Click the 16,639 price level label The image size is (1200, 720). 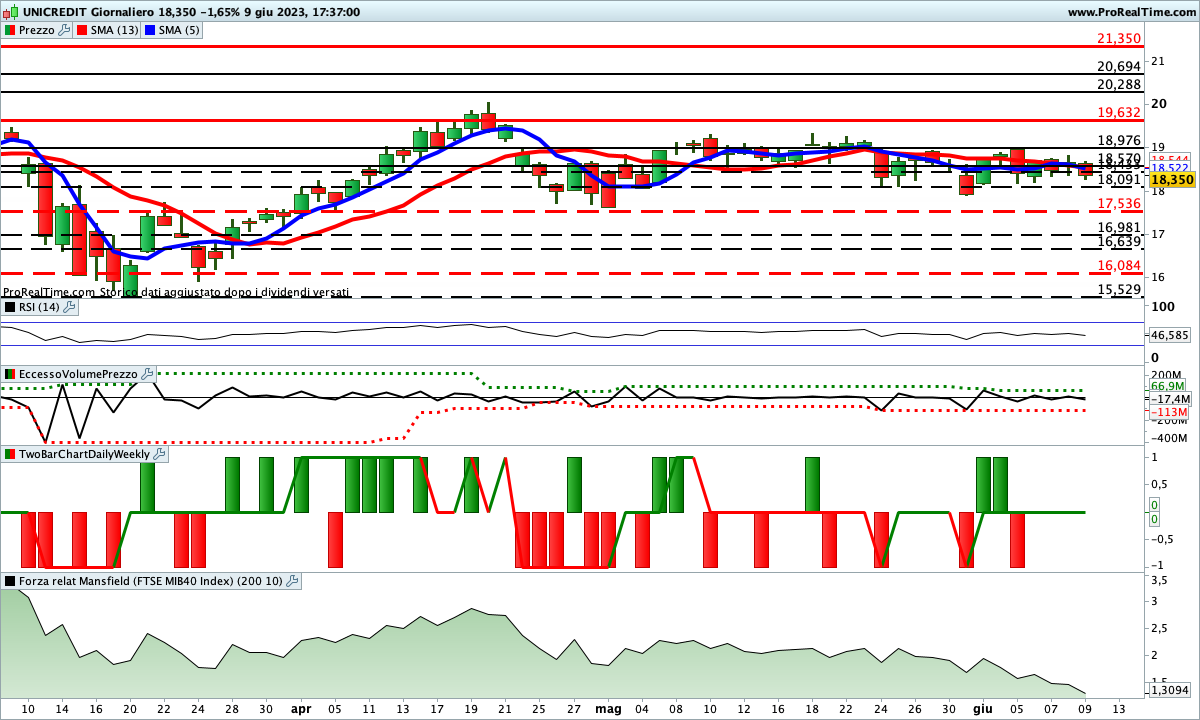tap(1119, 242)
